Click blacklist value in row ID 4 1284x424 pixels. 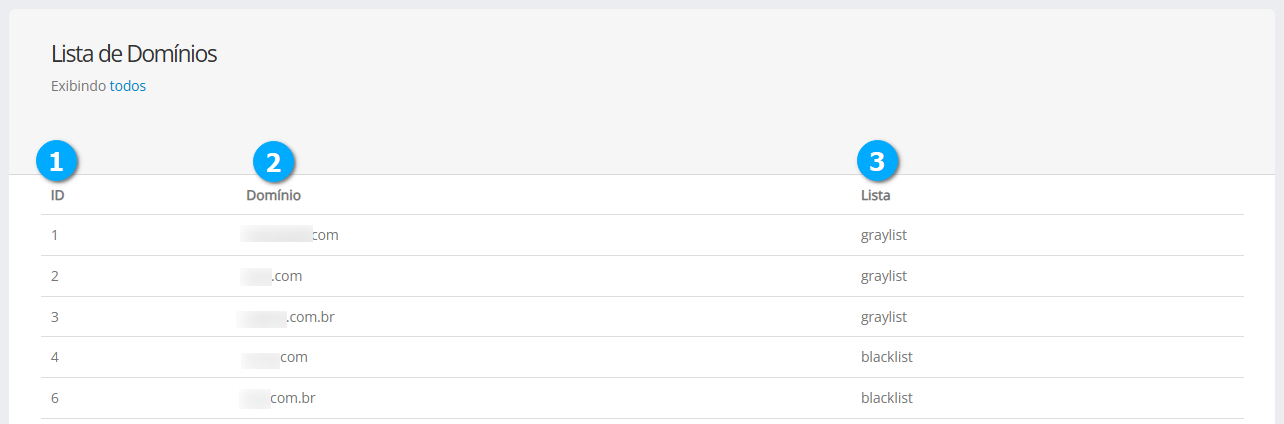coord(886,357)
